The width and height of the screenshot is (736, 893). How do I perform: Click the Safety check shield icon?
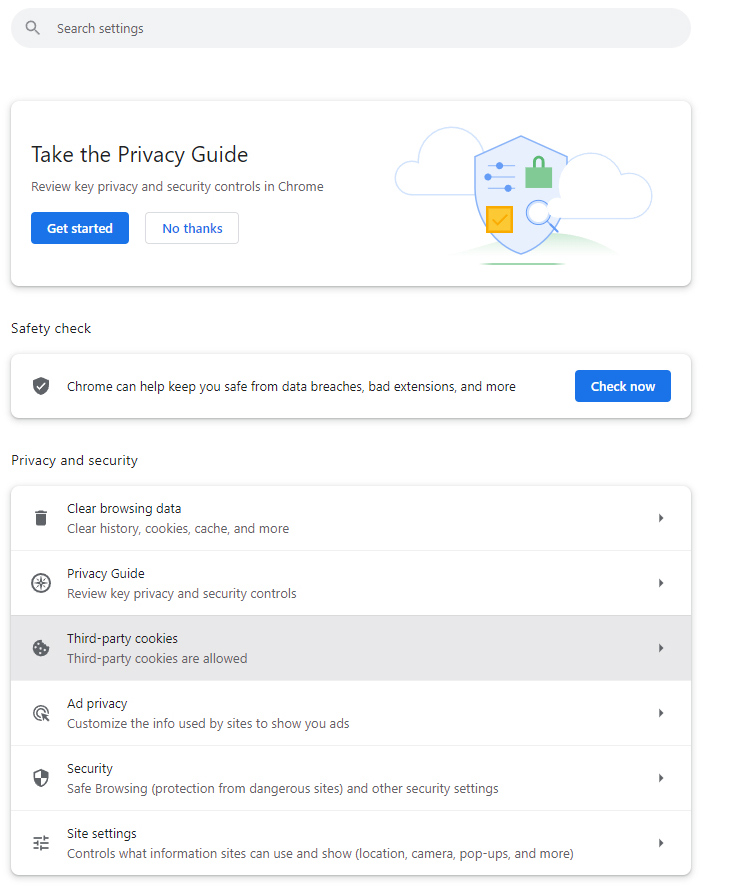[x=40, y=386]
